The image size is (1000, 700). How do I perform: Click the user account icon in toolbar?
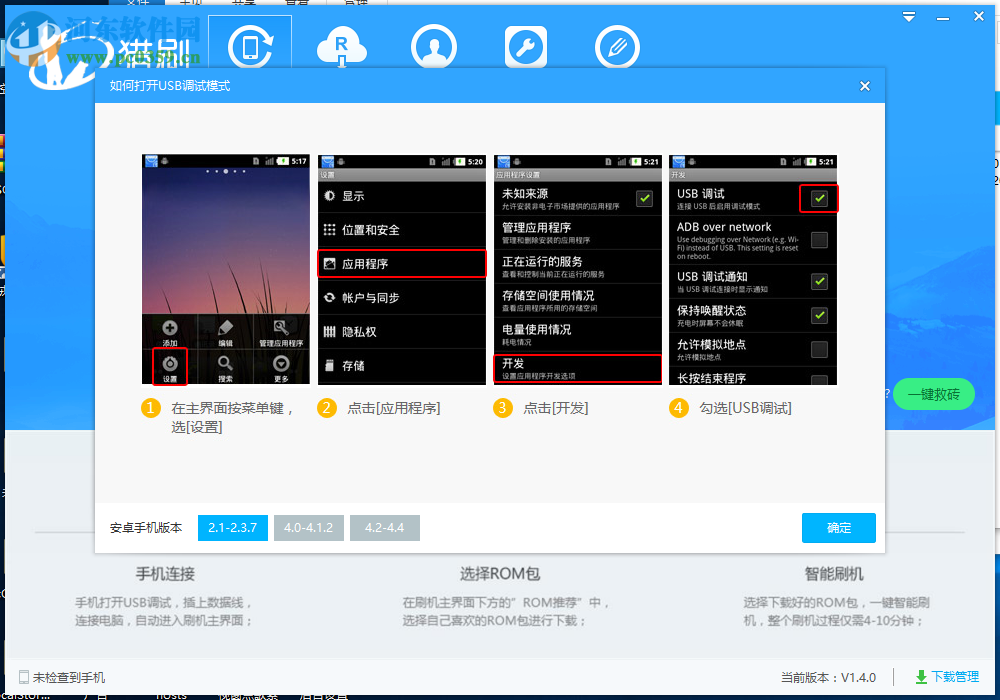pyautogui.click(x=434, y=46)
